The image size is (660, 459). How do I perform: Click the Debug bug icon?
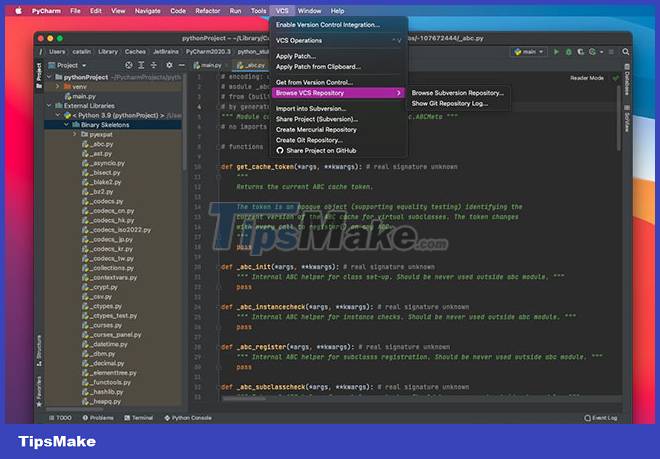567,50
